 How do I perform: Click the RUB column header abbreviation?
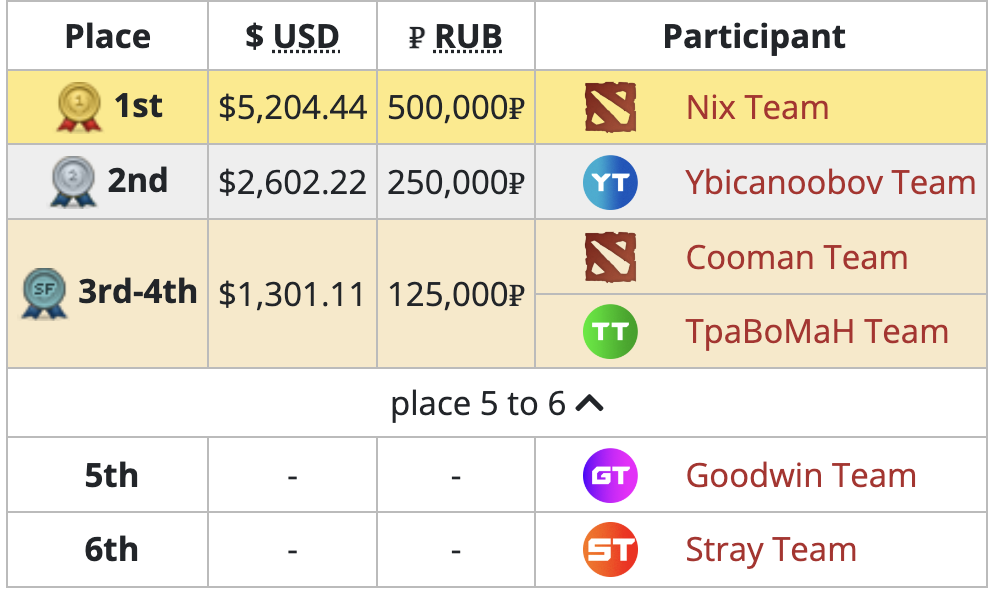click(468, 37)
